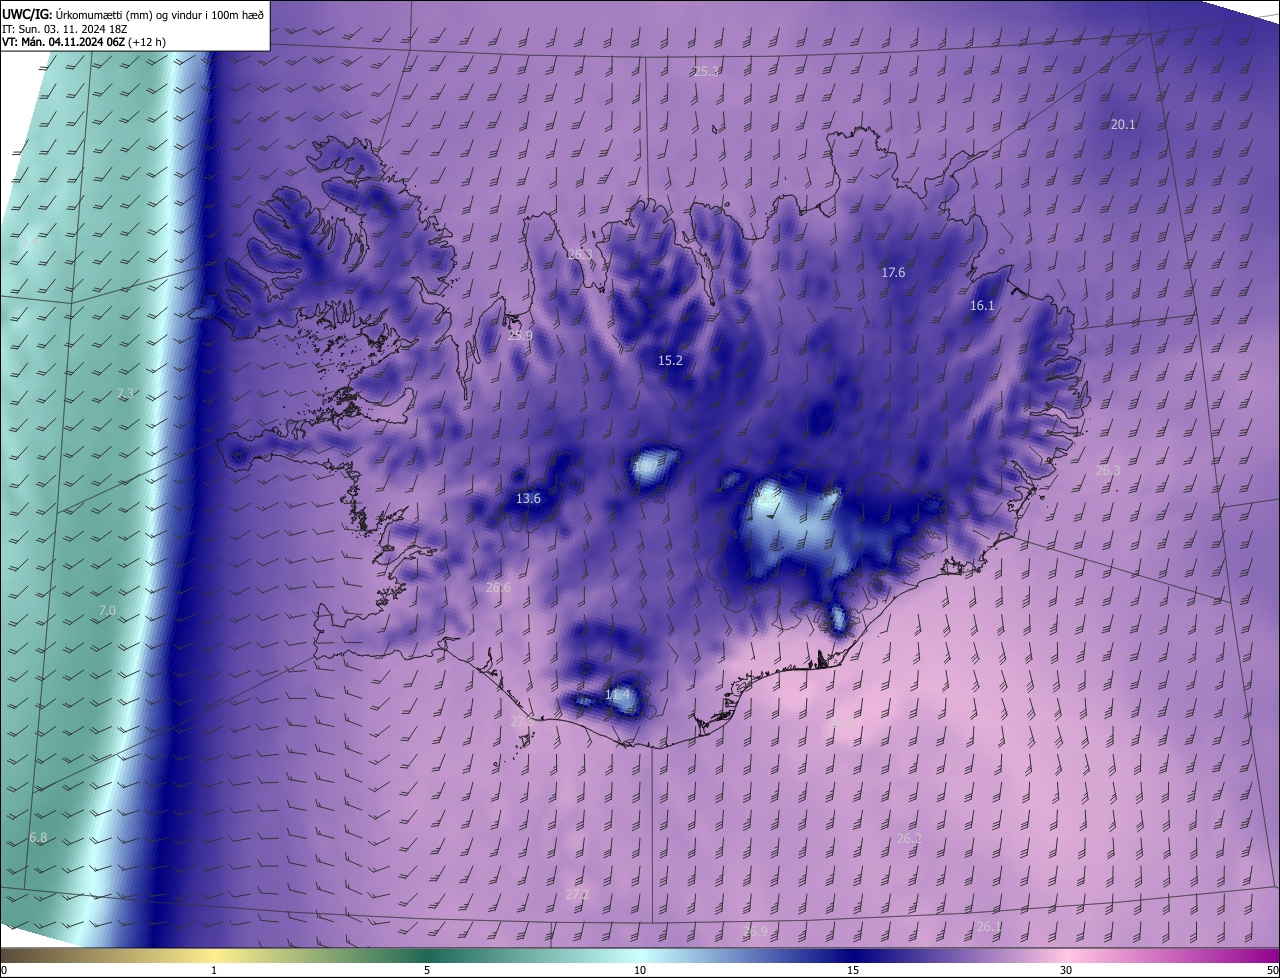Click the colorbar tick label 30
The image size is (1280, 978).
click(x=1066, y=970)
